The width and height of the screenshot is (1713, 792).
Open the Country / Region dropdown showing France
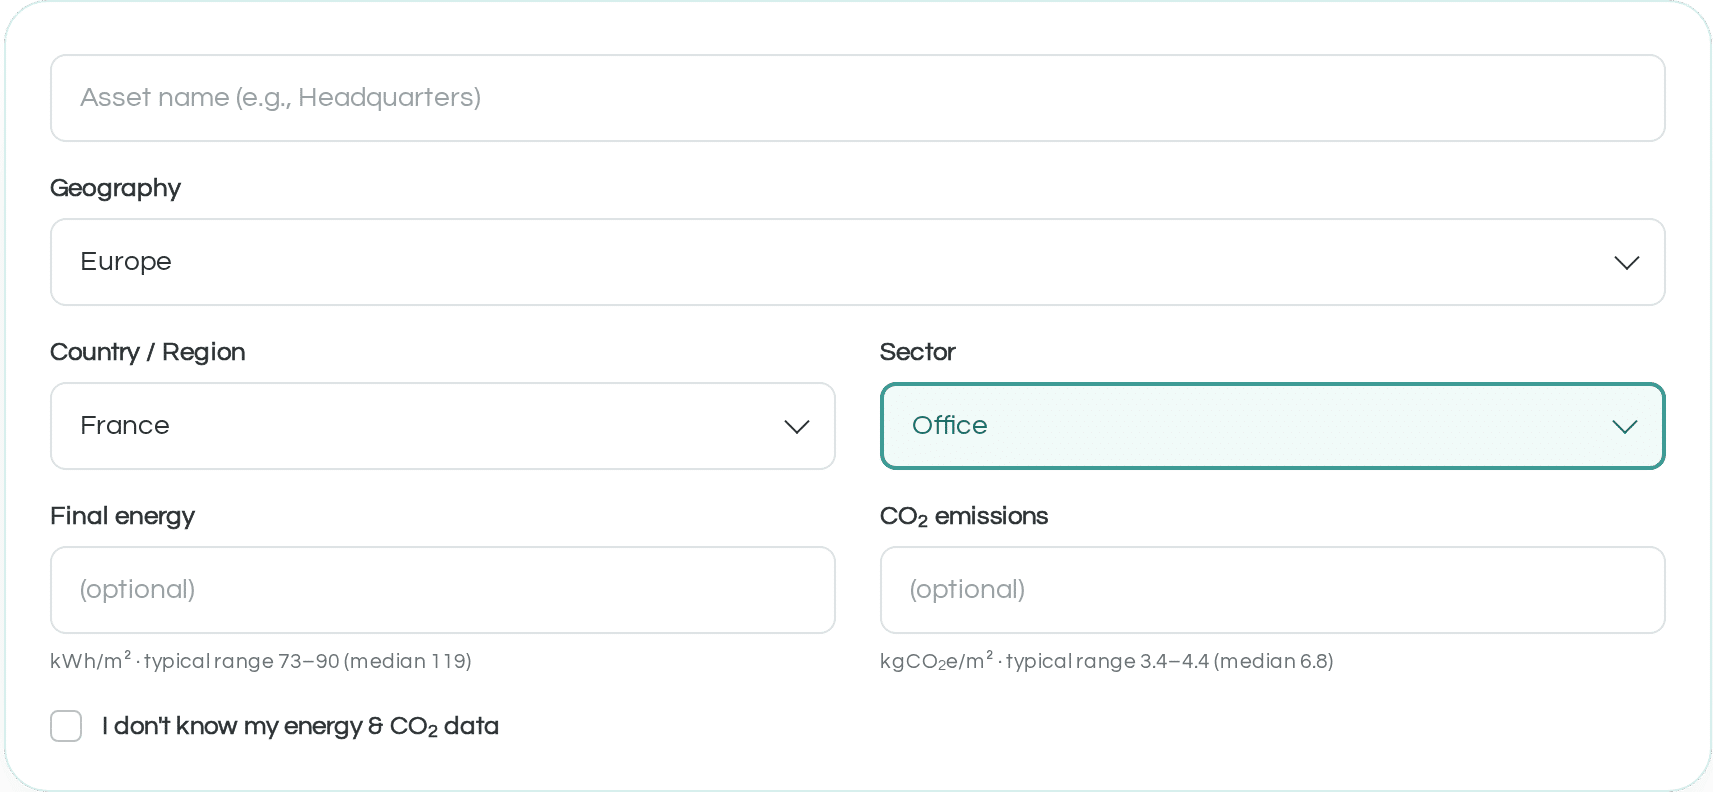(x=443, y=426)
